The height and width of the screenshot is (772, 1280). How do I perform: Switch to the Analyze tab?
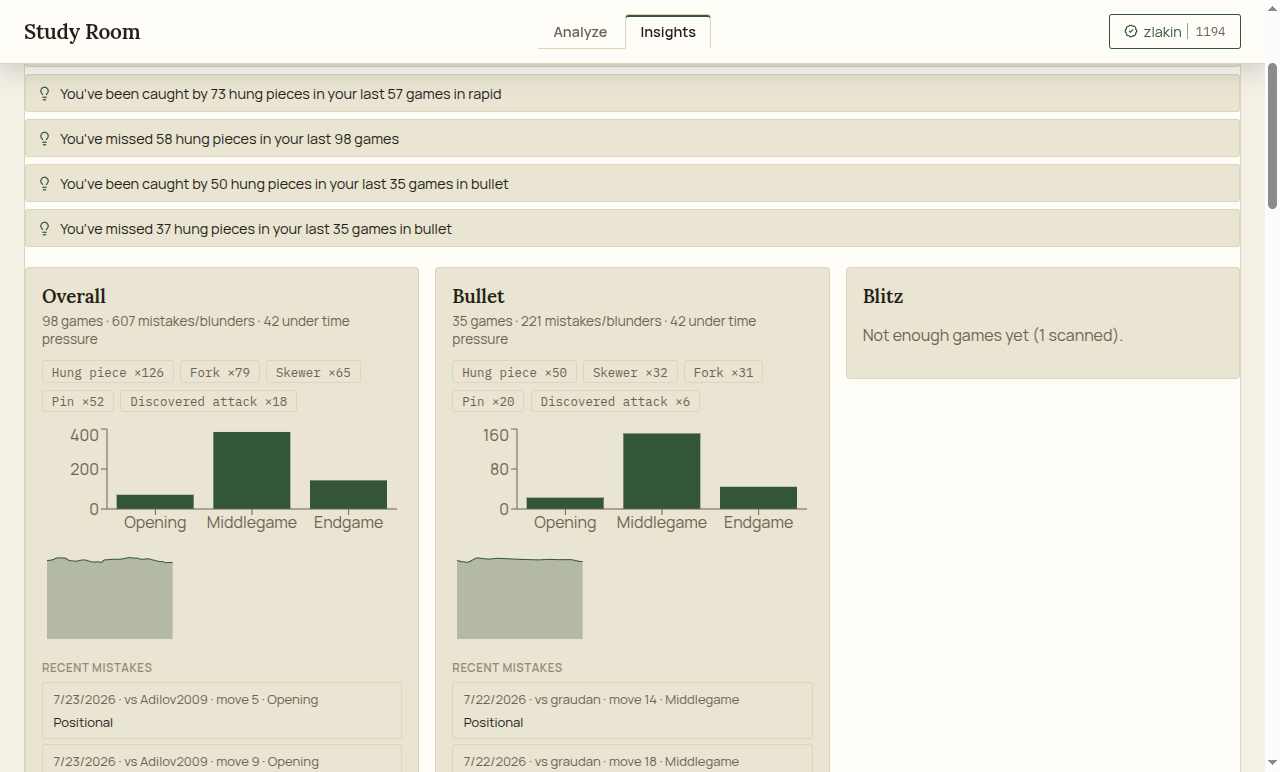click(580, 32)
